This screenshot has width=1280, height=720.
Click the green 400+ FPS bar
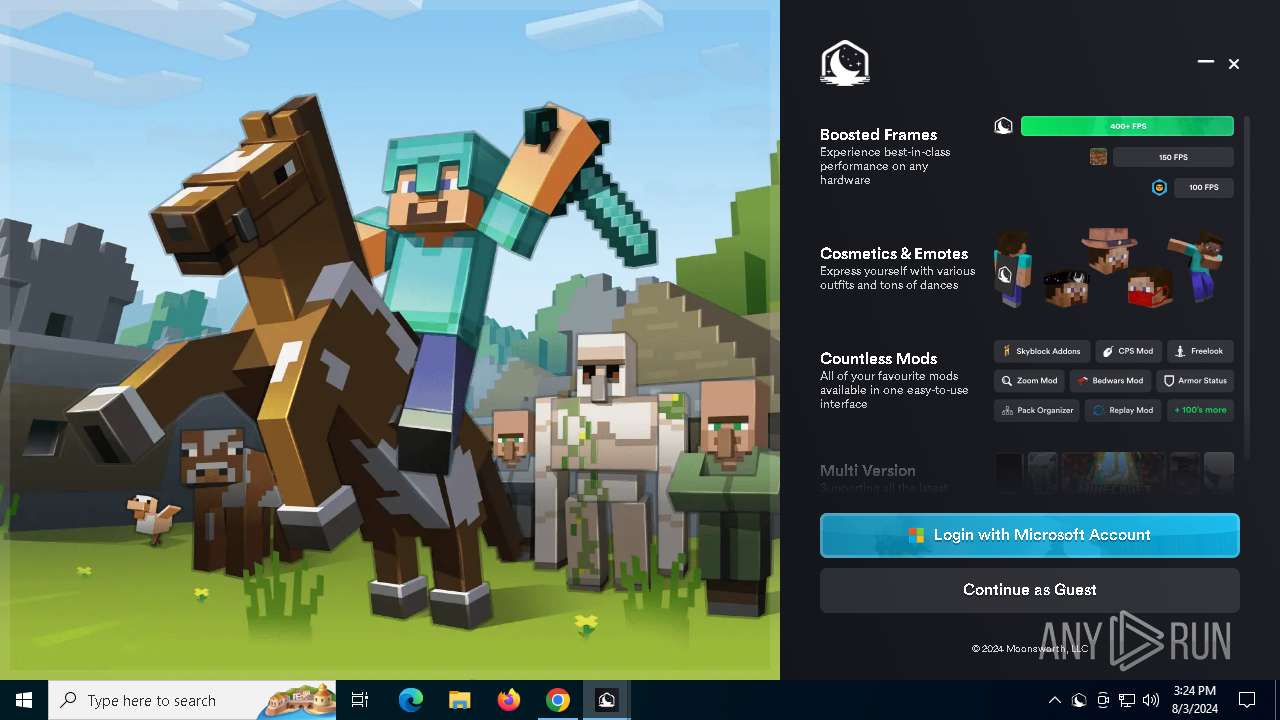[1127, 126]
